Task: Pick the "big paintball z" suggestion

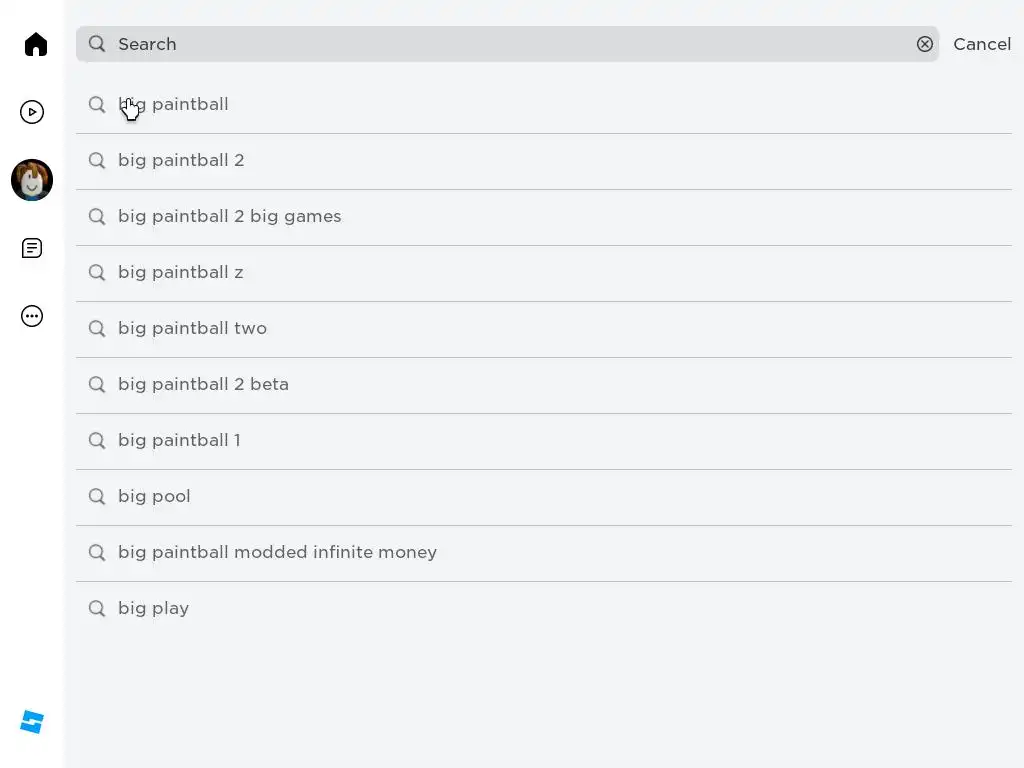Action: tap(543, 273)
